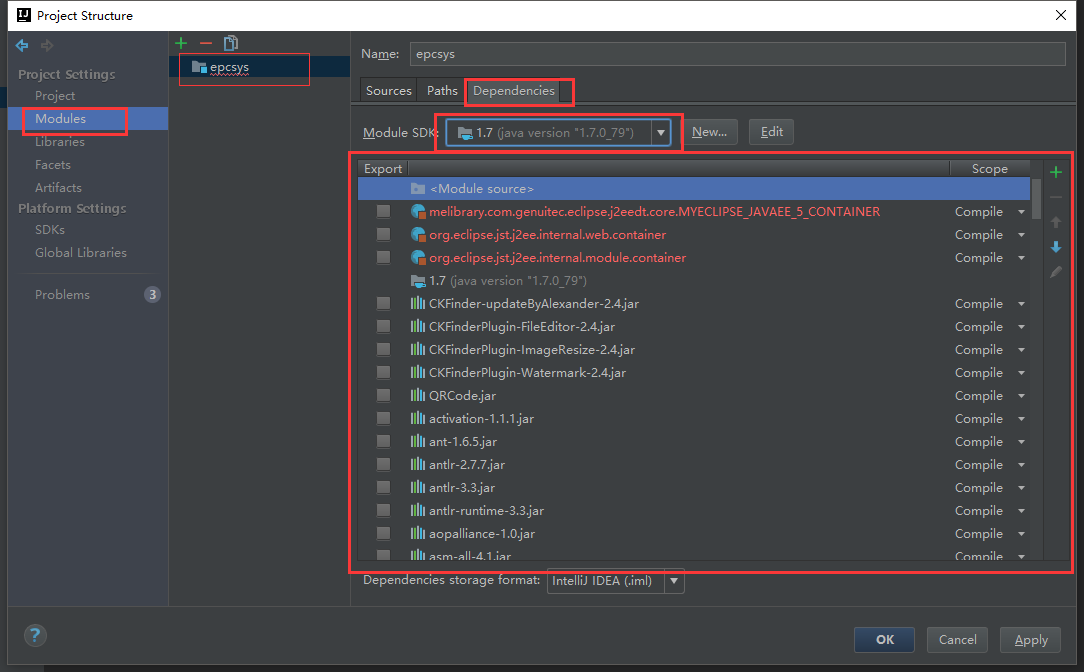This screenshot has width=1084, height=672.
Task: Enable export for ant-1.6.5.jar
Action: [383, 442]
